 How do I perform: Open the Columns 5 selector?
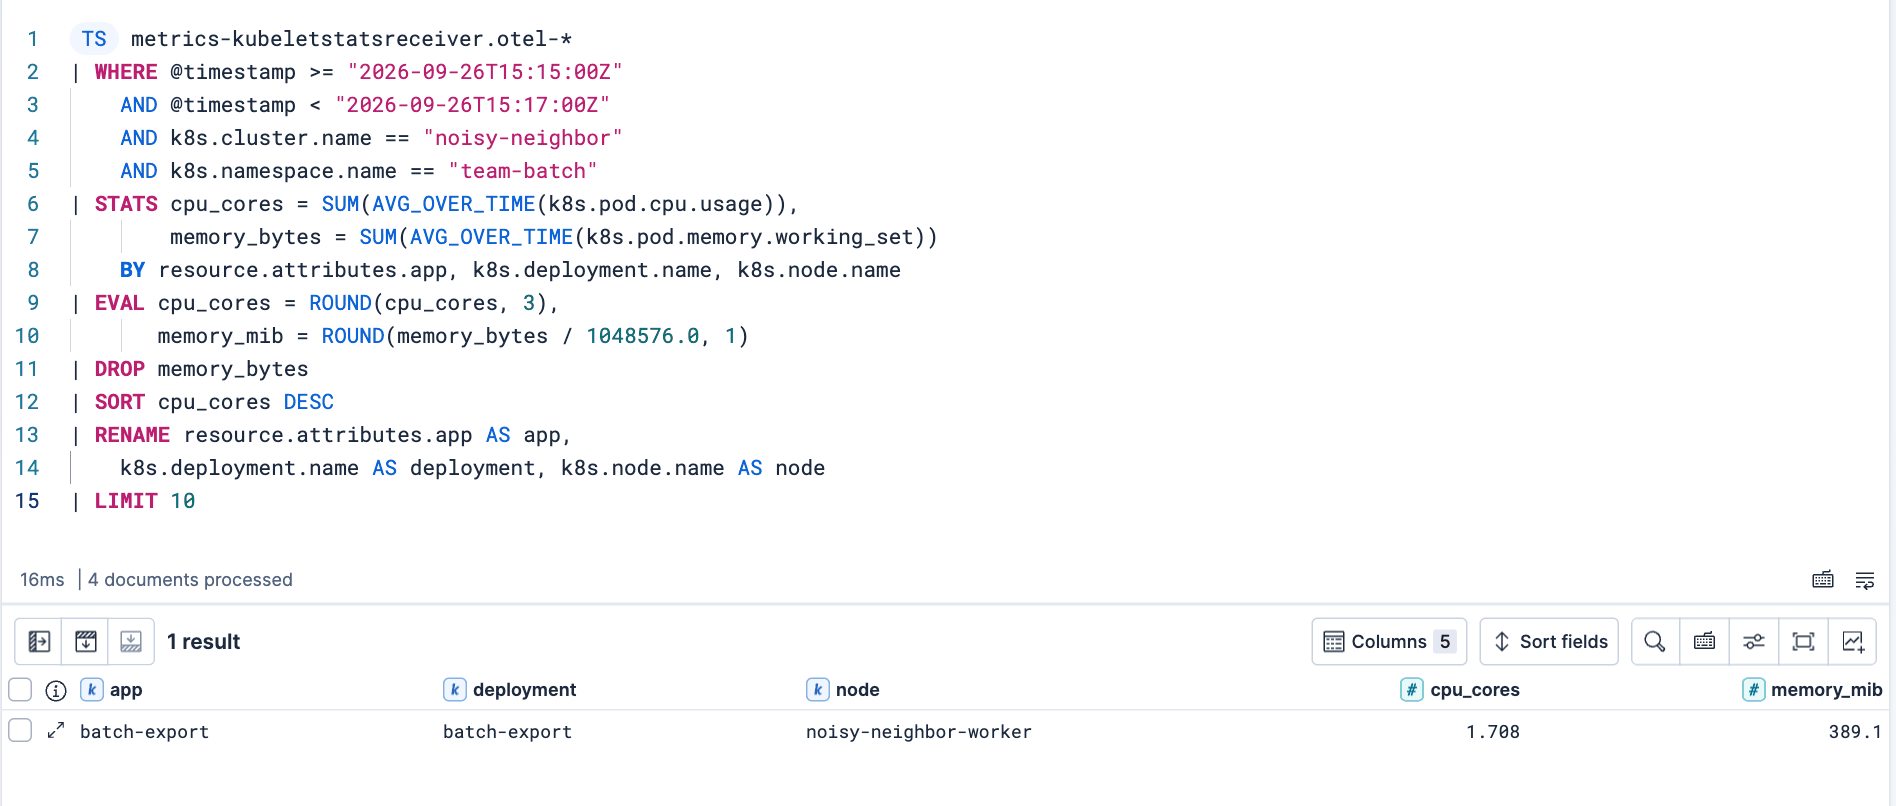[x=1389, y=642]
